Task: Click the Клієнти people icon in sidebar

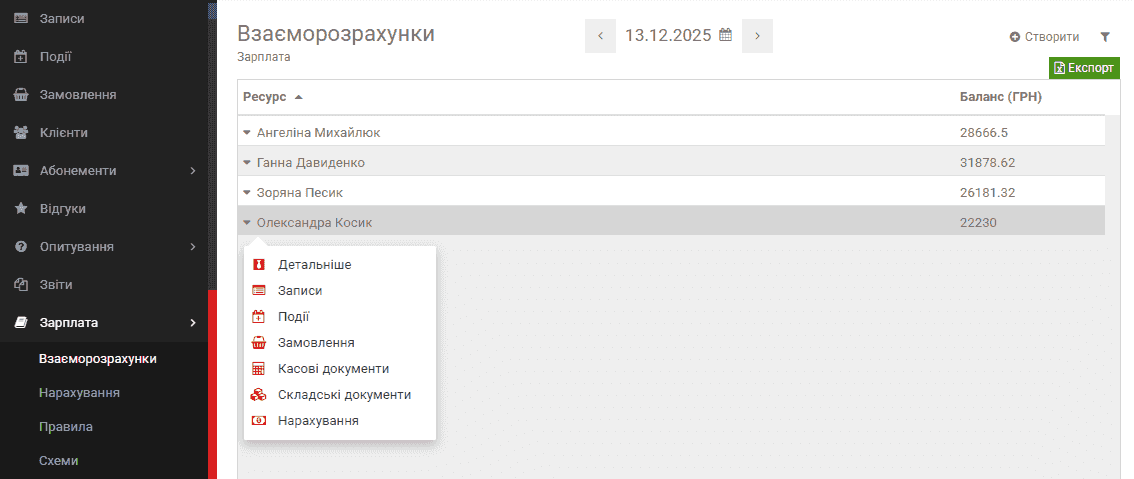Action: pyautogui.click(x=20, y=133)
